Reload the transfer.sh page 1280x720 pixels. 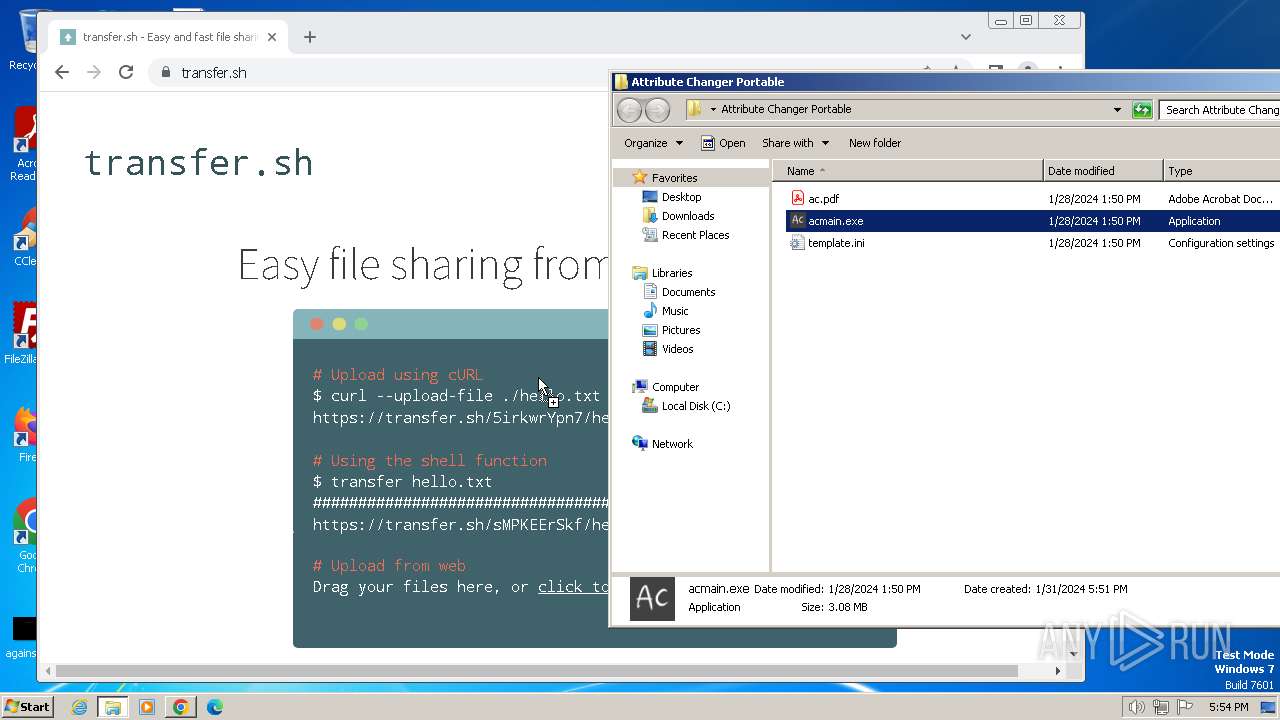point(126,72)
